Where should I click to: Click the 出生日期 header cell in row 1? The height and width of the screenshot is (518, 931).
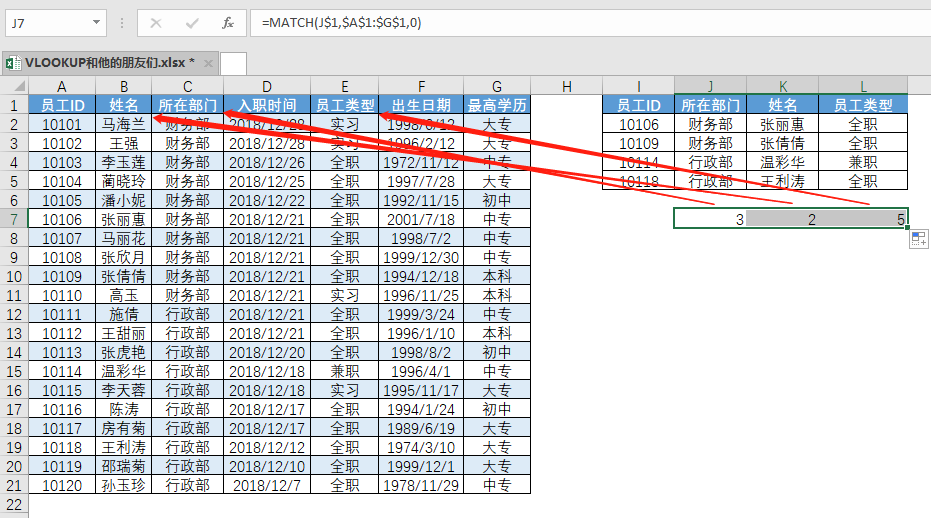tap(421, 105)
